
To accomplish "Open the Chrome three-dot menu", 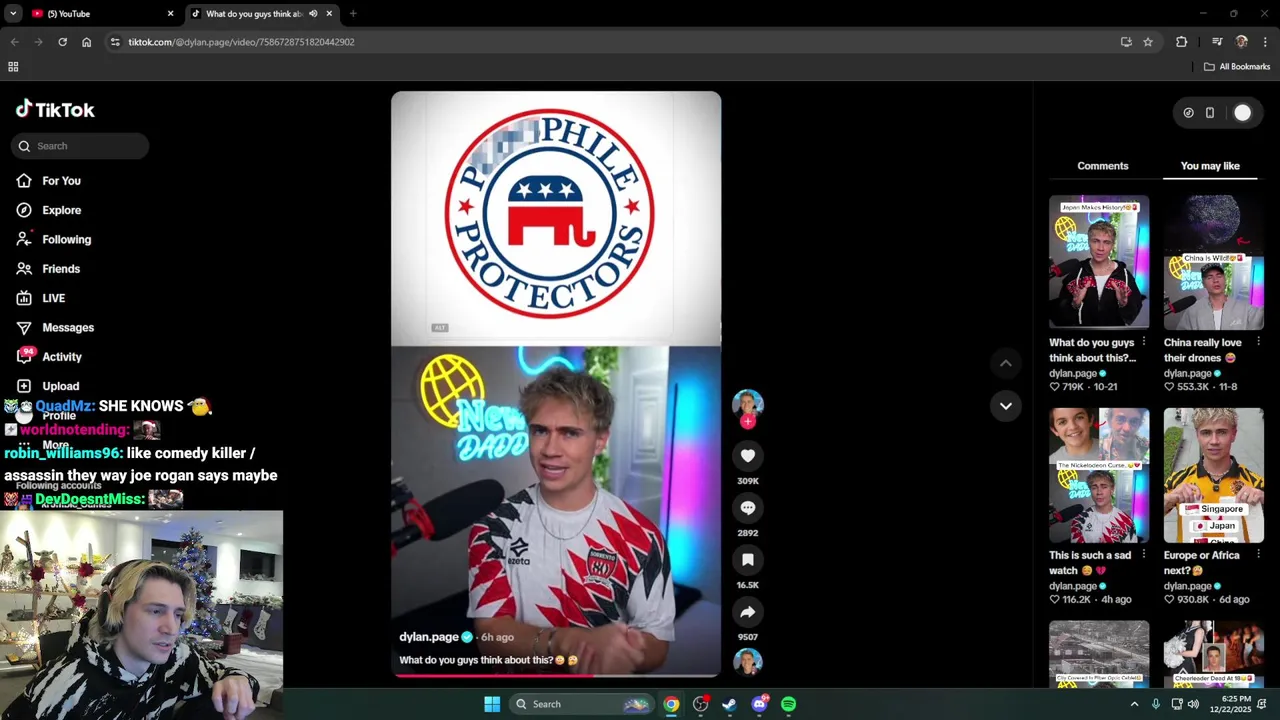I will click(1265, 42).
